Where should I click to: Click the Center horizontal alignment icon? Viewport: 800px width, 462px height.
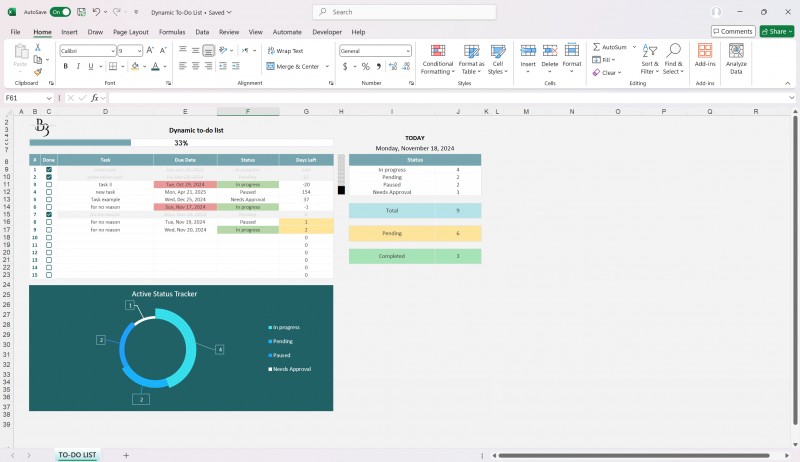click(x=195, y=66)
